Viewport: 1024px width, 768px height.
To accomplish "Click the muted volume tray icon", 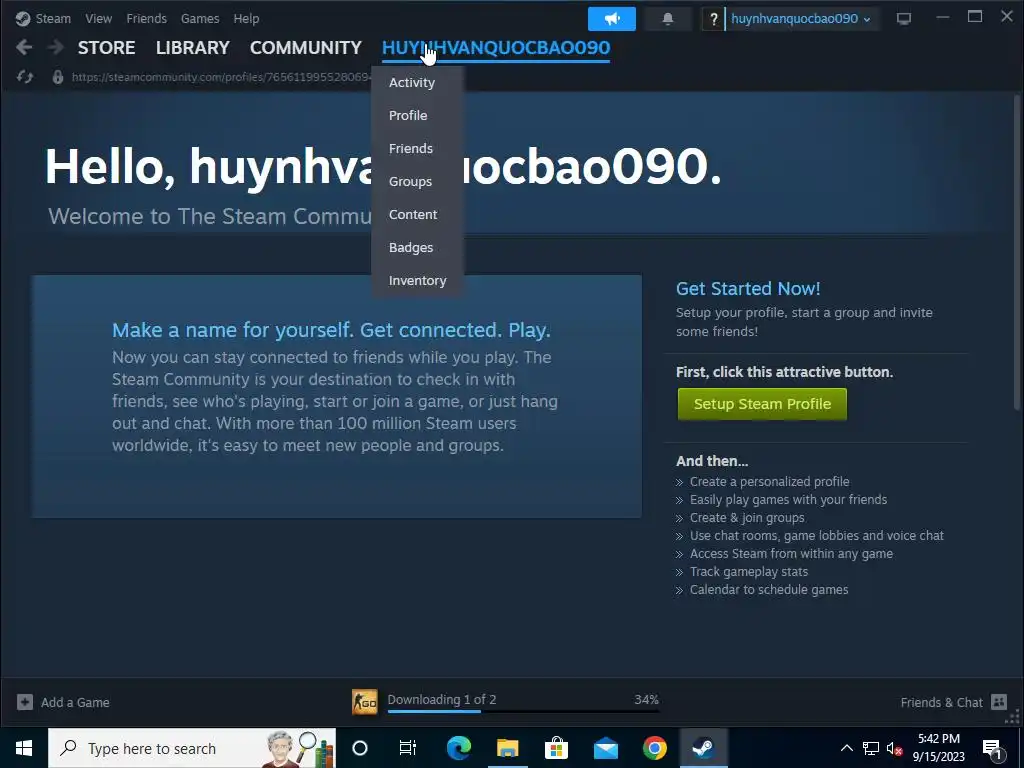I will [x=895, y=748].
